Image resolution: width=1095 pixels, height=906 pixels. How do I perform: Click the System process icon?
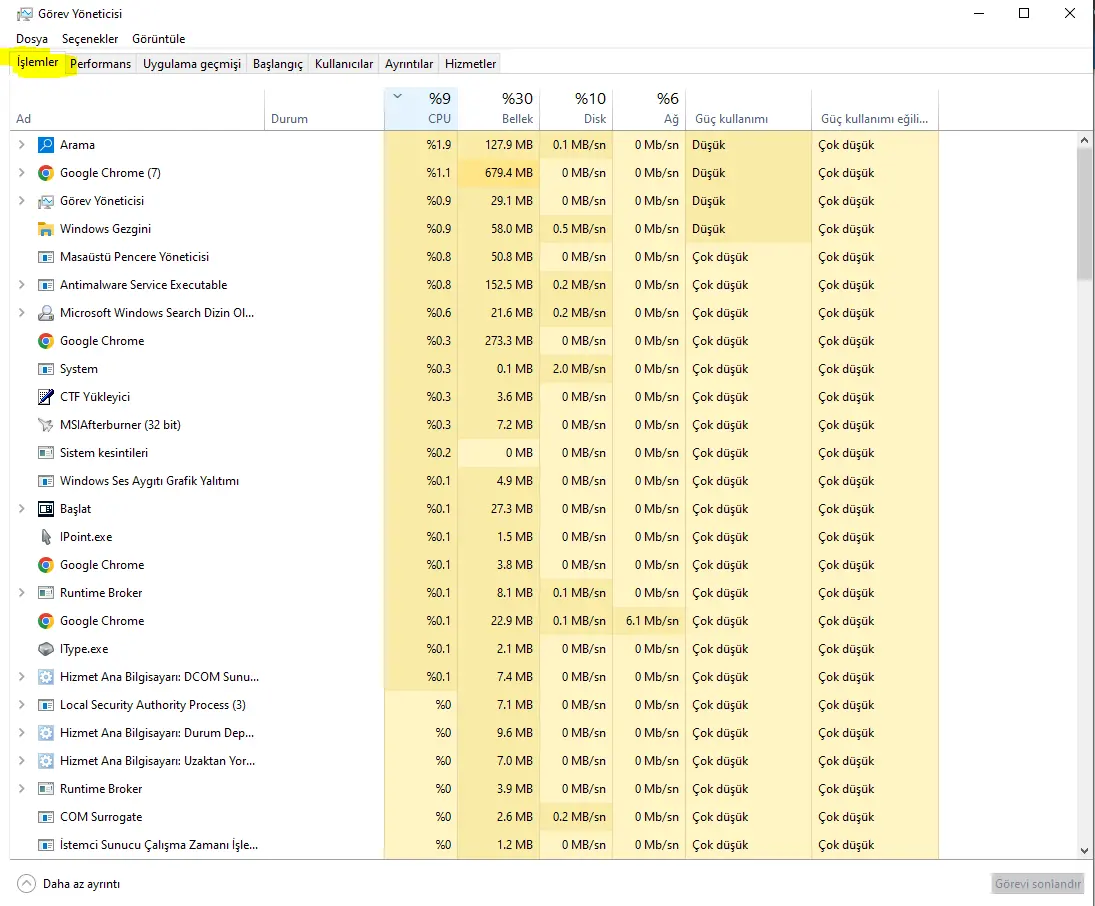pyautogui.click(x=45, y=369)
